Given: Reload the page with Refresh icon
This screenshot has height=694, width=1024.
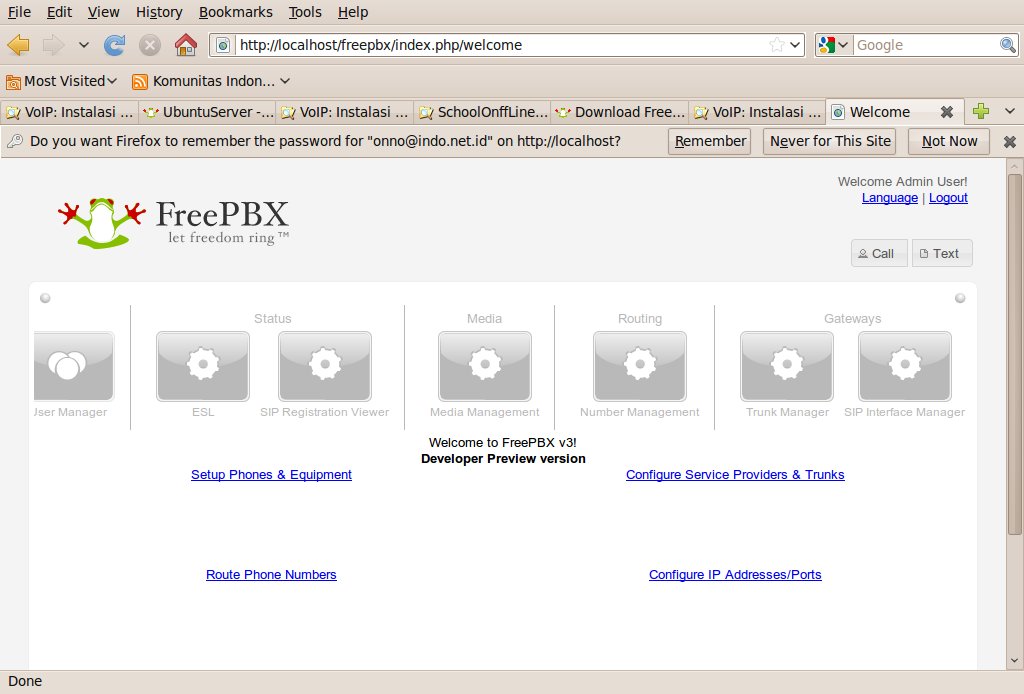Looking at the screenshot, I should [x=114, y=45].
